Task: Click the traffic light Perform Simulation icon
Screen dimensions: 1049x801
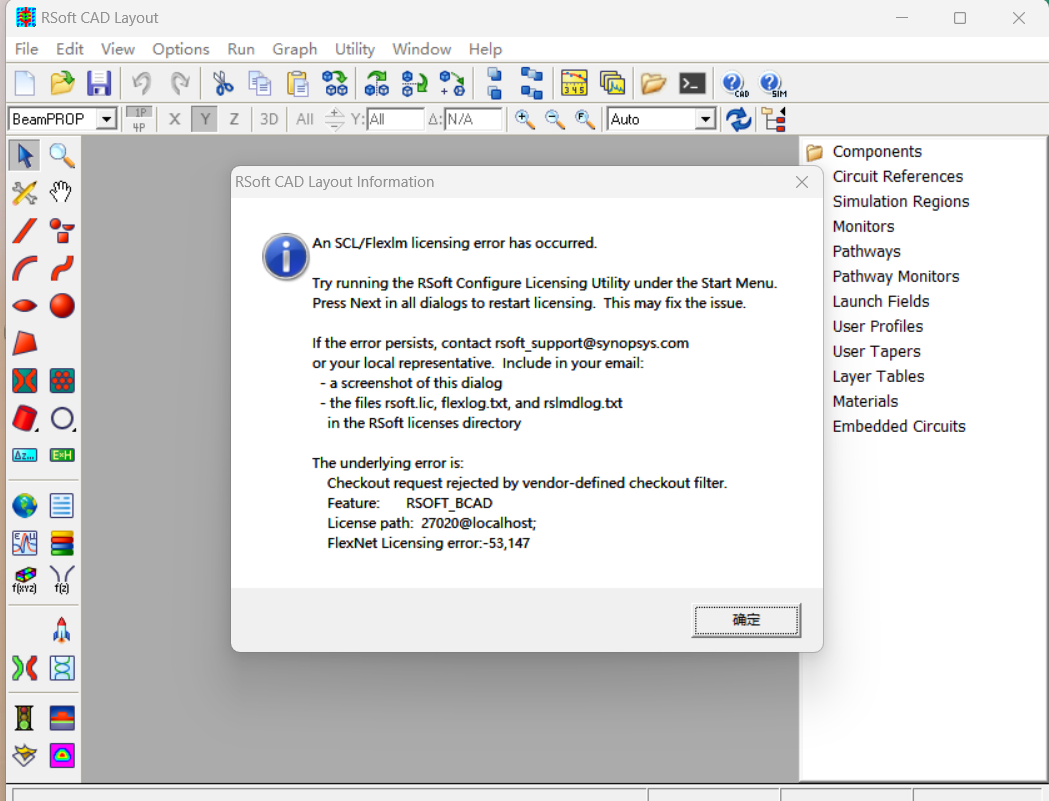Action: point(25,718)
